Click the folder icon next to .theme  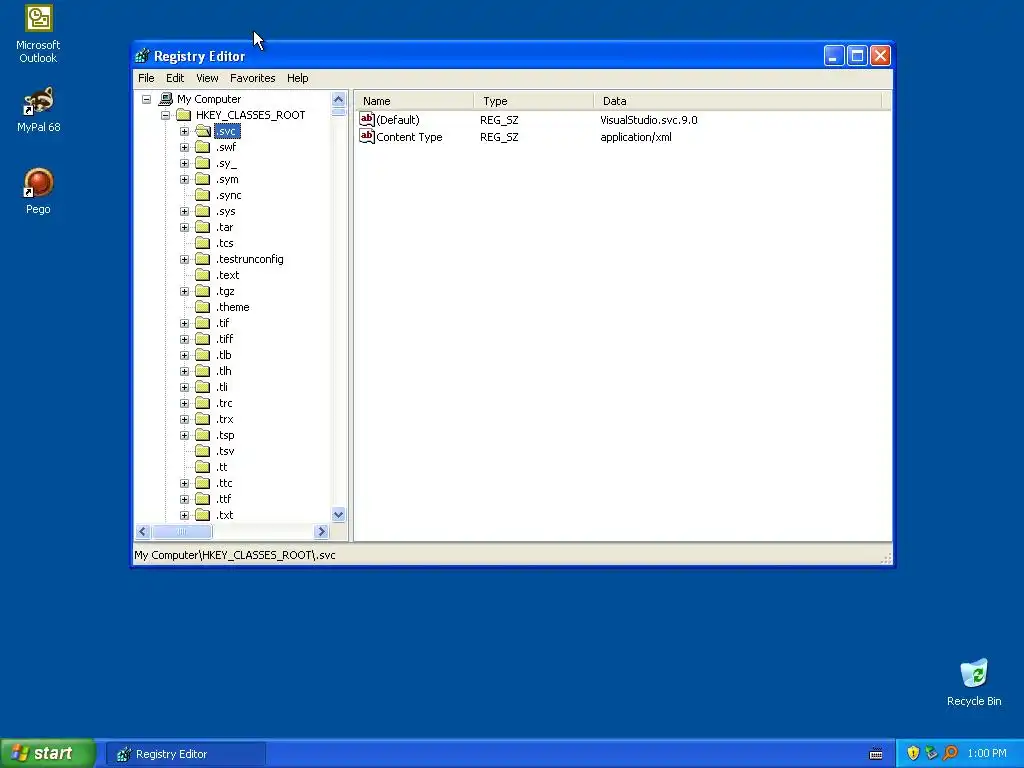202,307
